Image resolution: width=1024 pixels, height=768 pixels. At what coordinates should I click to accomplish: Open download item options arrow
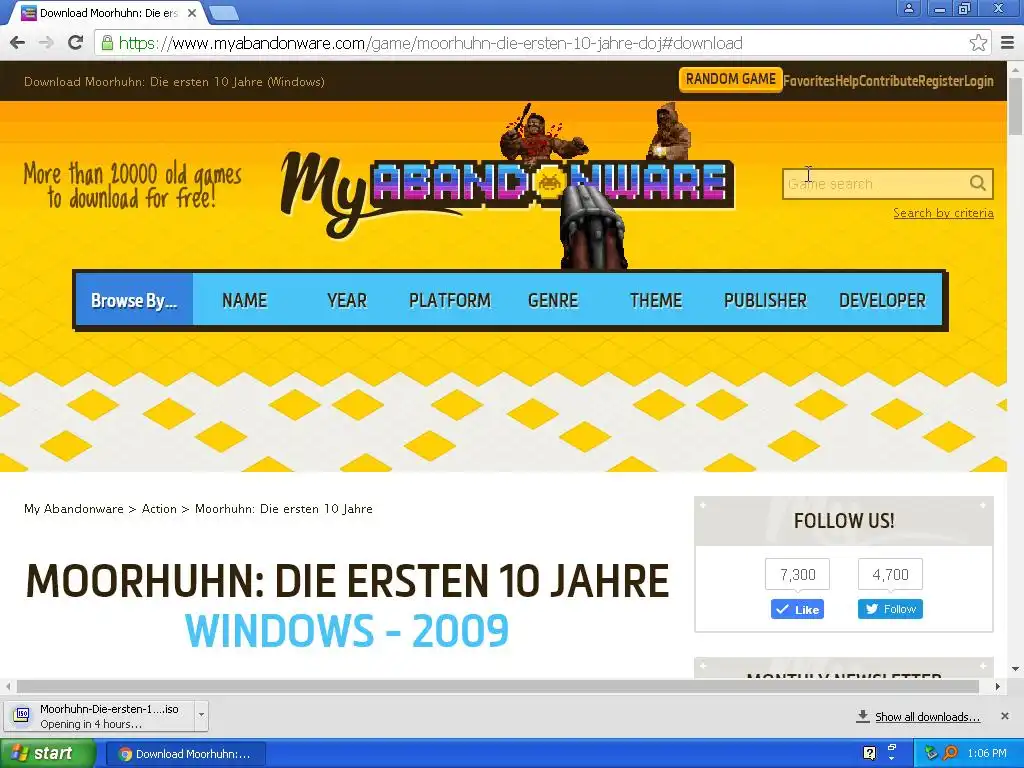pos(201,714)
